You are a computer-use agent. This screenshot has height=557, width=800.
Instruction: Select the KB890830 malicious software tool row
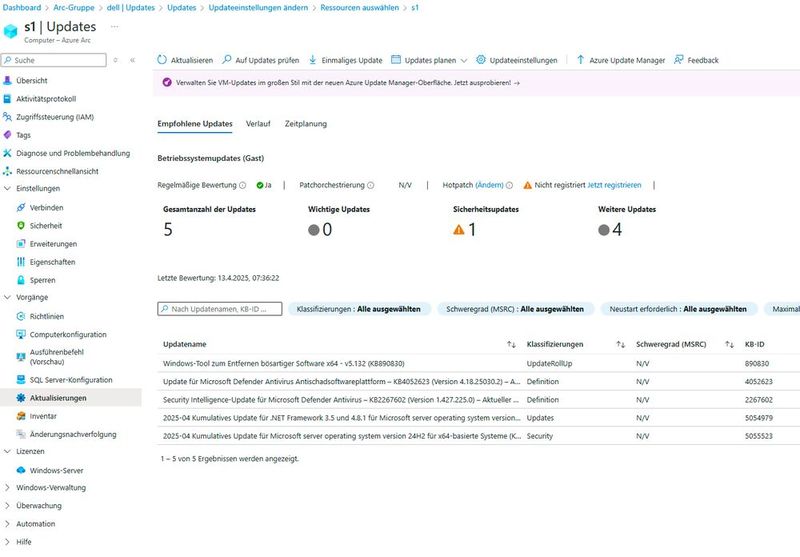click(x=477, y=364)
